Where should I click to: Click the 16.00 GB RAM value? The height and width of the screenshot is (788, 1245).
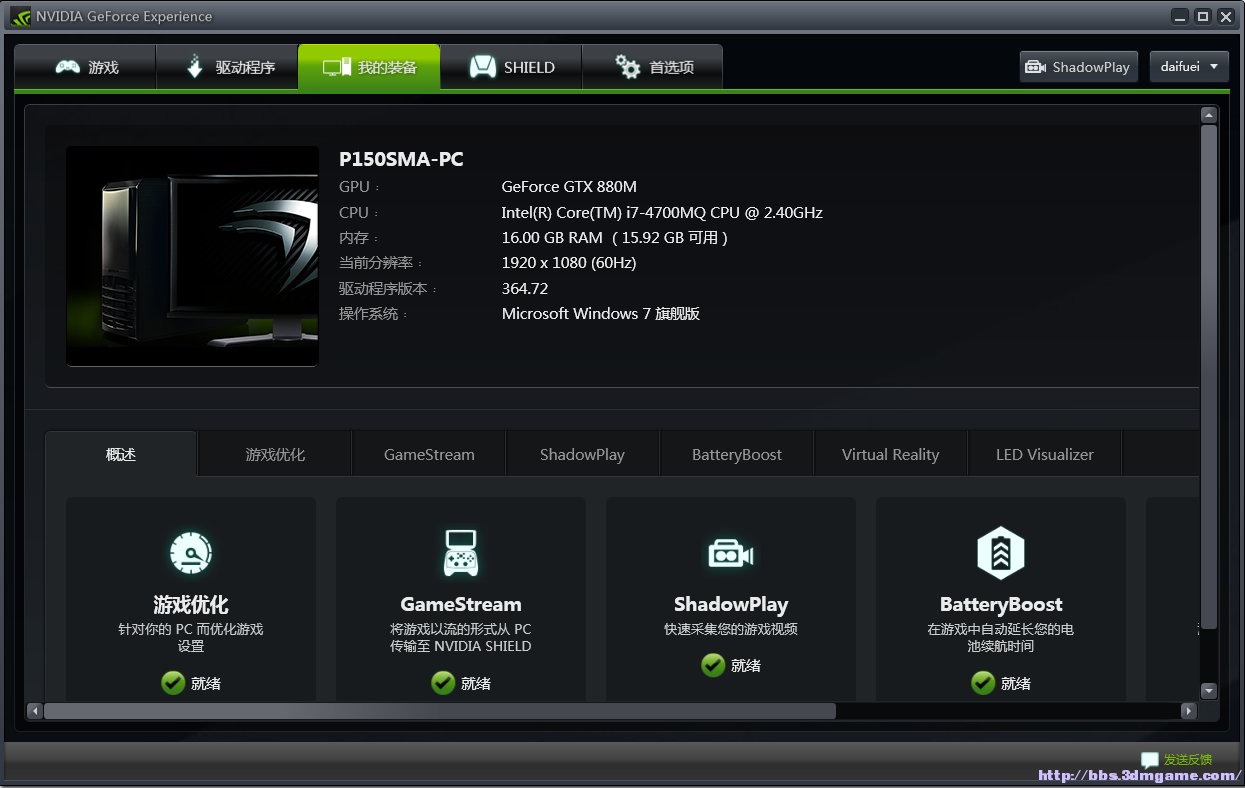[615, 238]
